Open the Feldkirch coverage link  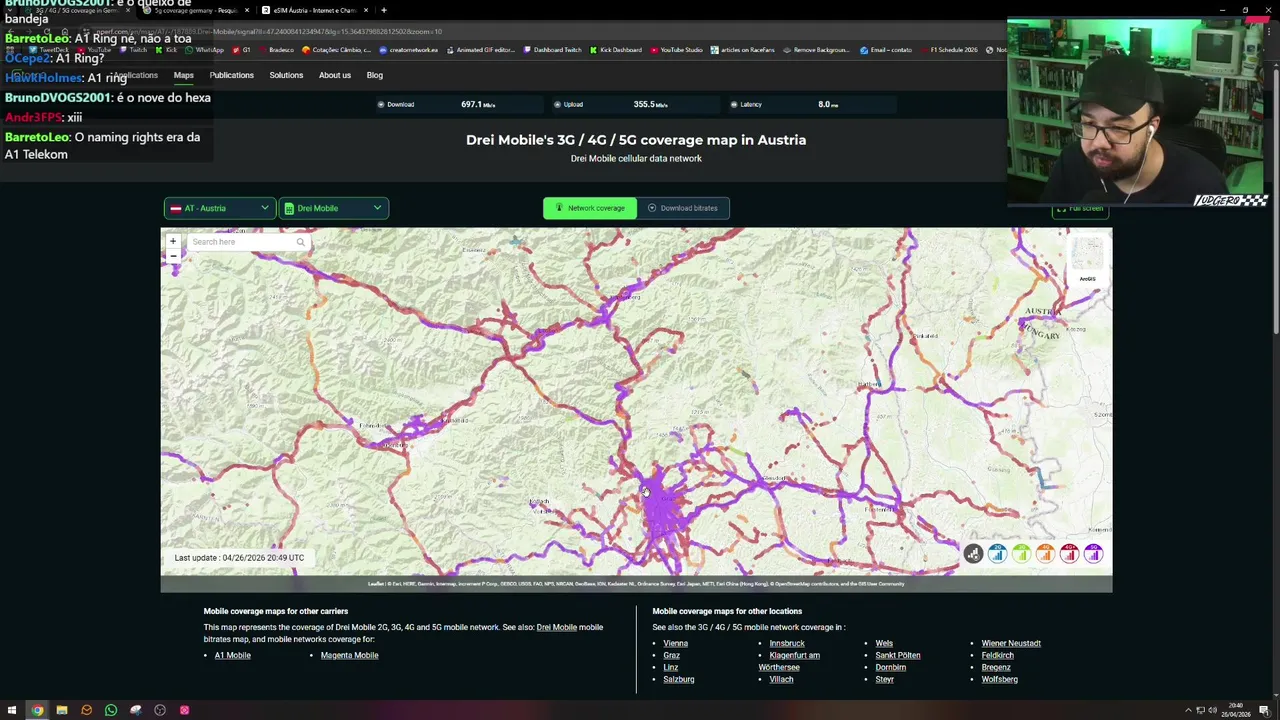tap(998, 655)
